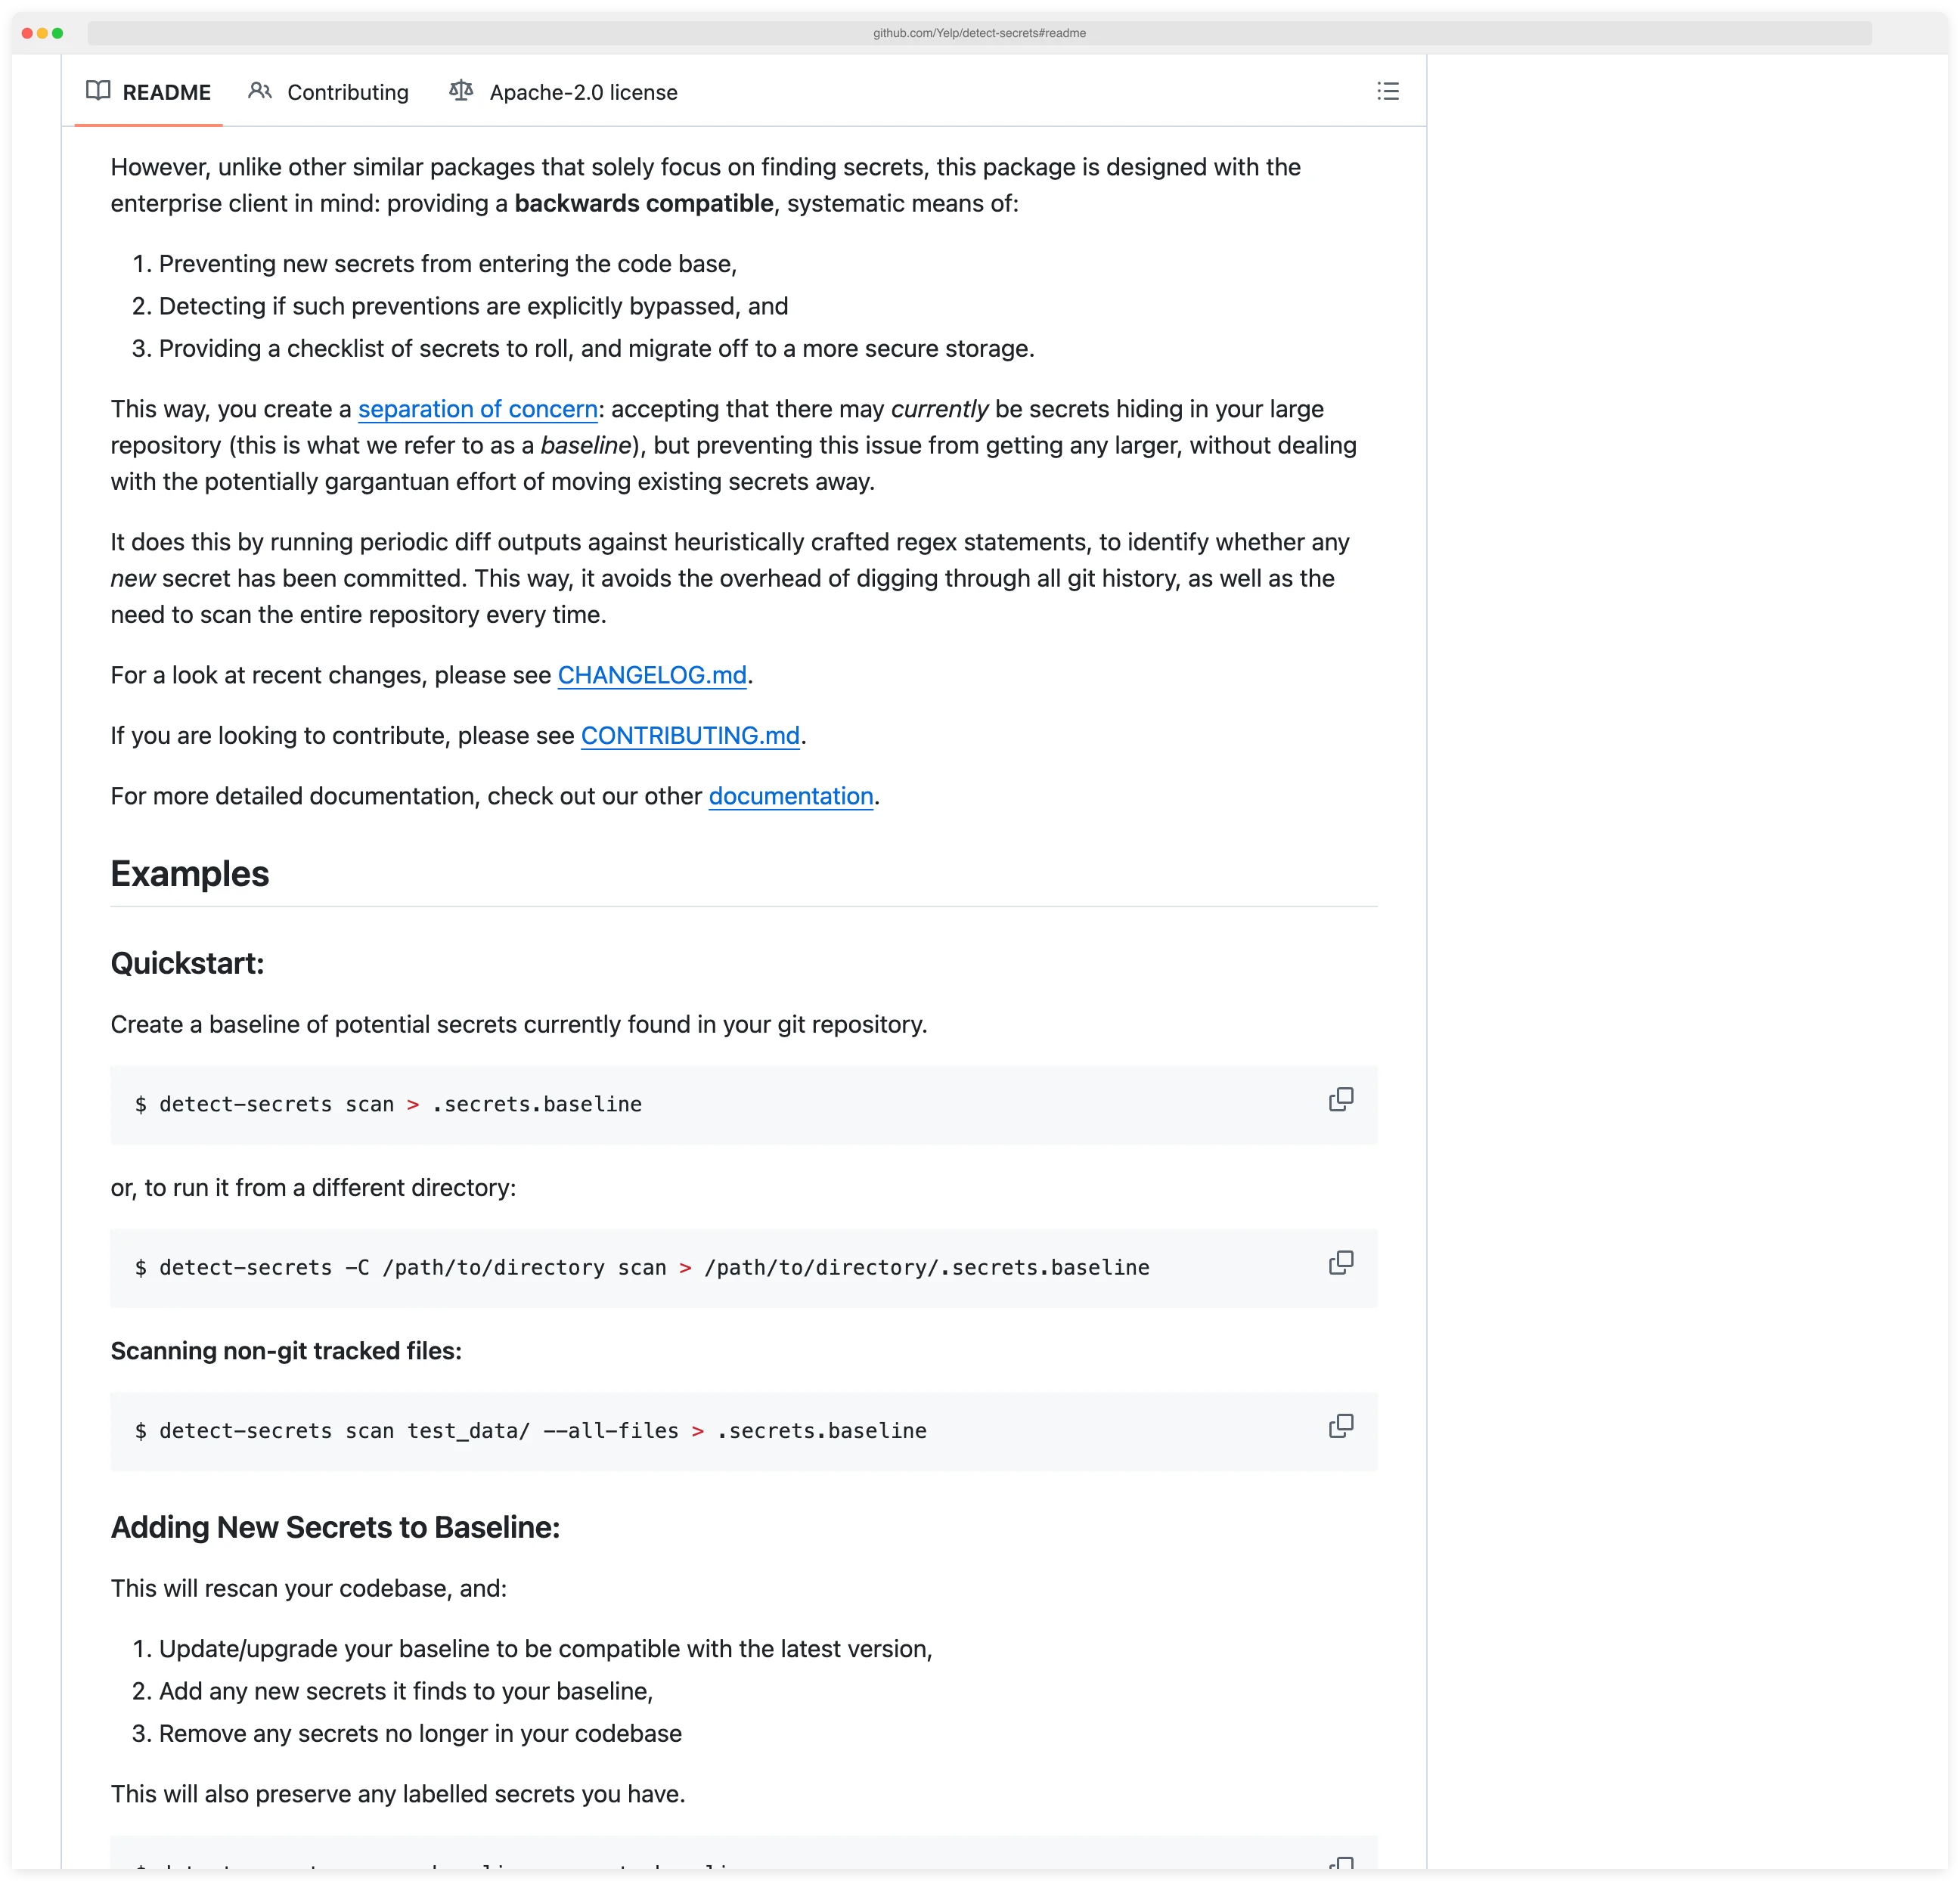
Task: Switch to the README tab
Action: click(166, 92)
